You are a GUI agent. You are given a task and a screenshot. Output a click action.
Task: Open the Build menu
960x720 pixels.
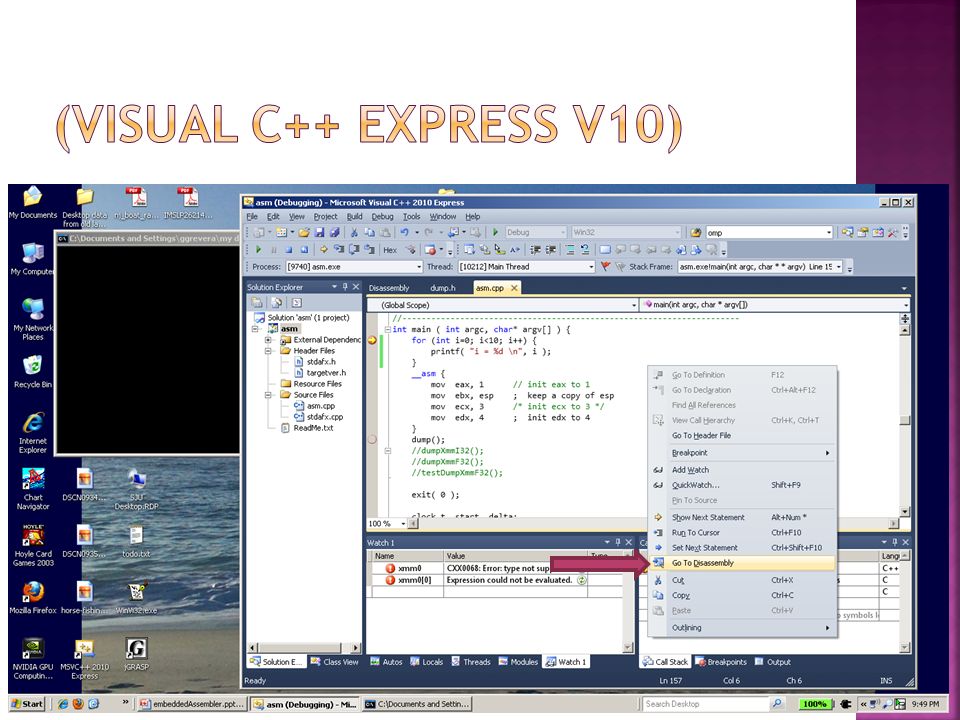coord(354,217)
